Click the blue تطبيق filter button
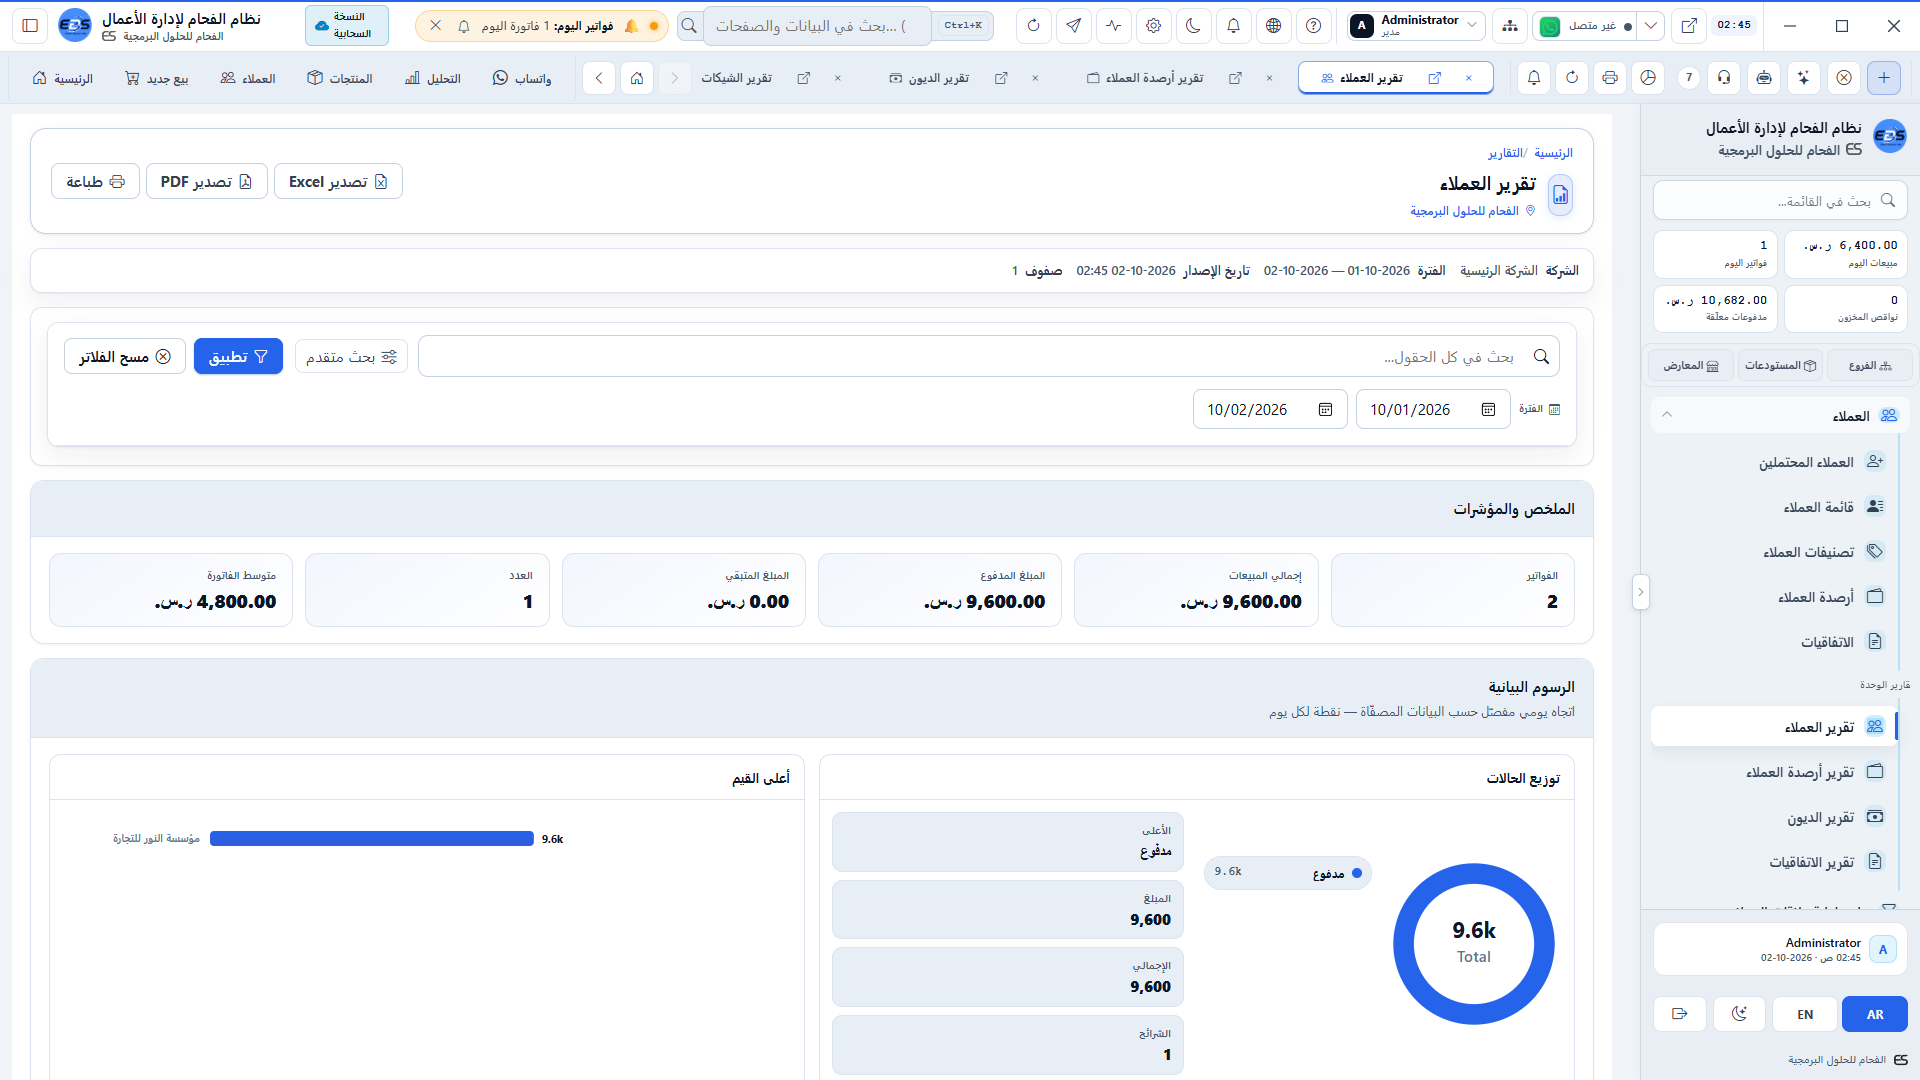The image size is (1920, 1080). coord(238,356)
